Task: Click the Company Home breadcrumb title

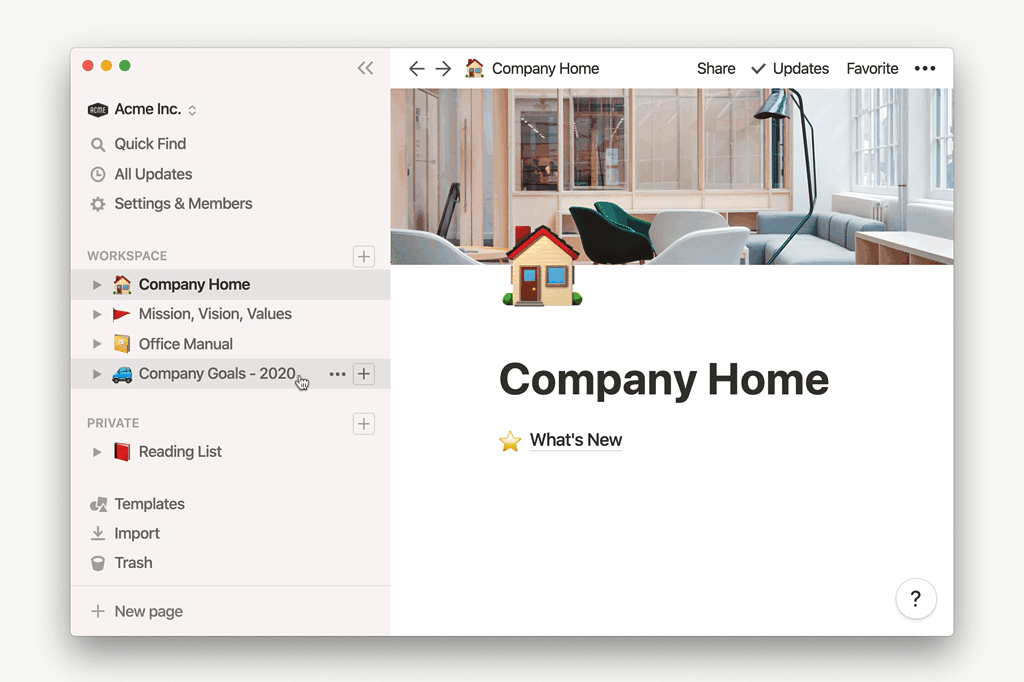Action: click(x=545, y=69)
